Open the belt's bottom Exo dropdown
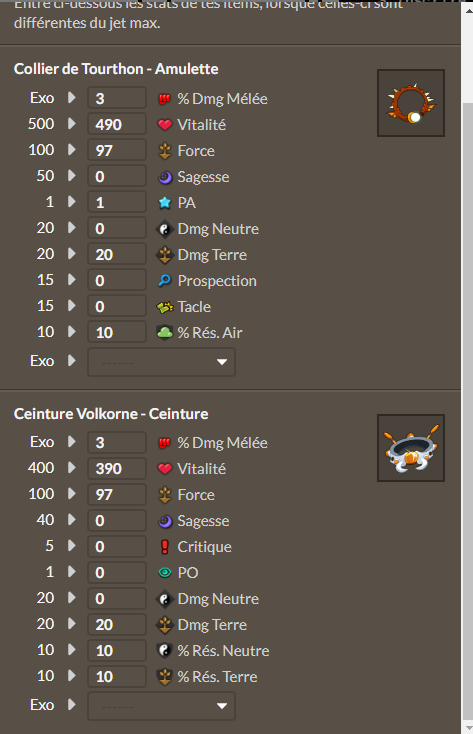473x734 pixels. 162,706
